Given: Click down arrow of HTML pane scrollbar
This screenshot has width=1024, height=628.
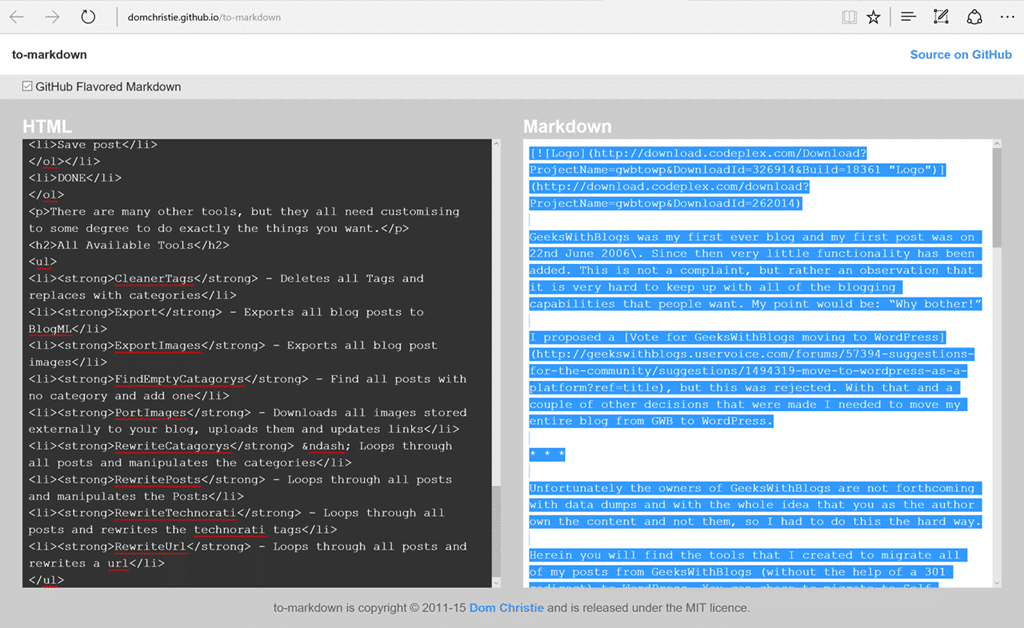Looking at the screenshot, I should pyautogui.click(x=496, y=582).
